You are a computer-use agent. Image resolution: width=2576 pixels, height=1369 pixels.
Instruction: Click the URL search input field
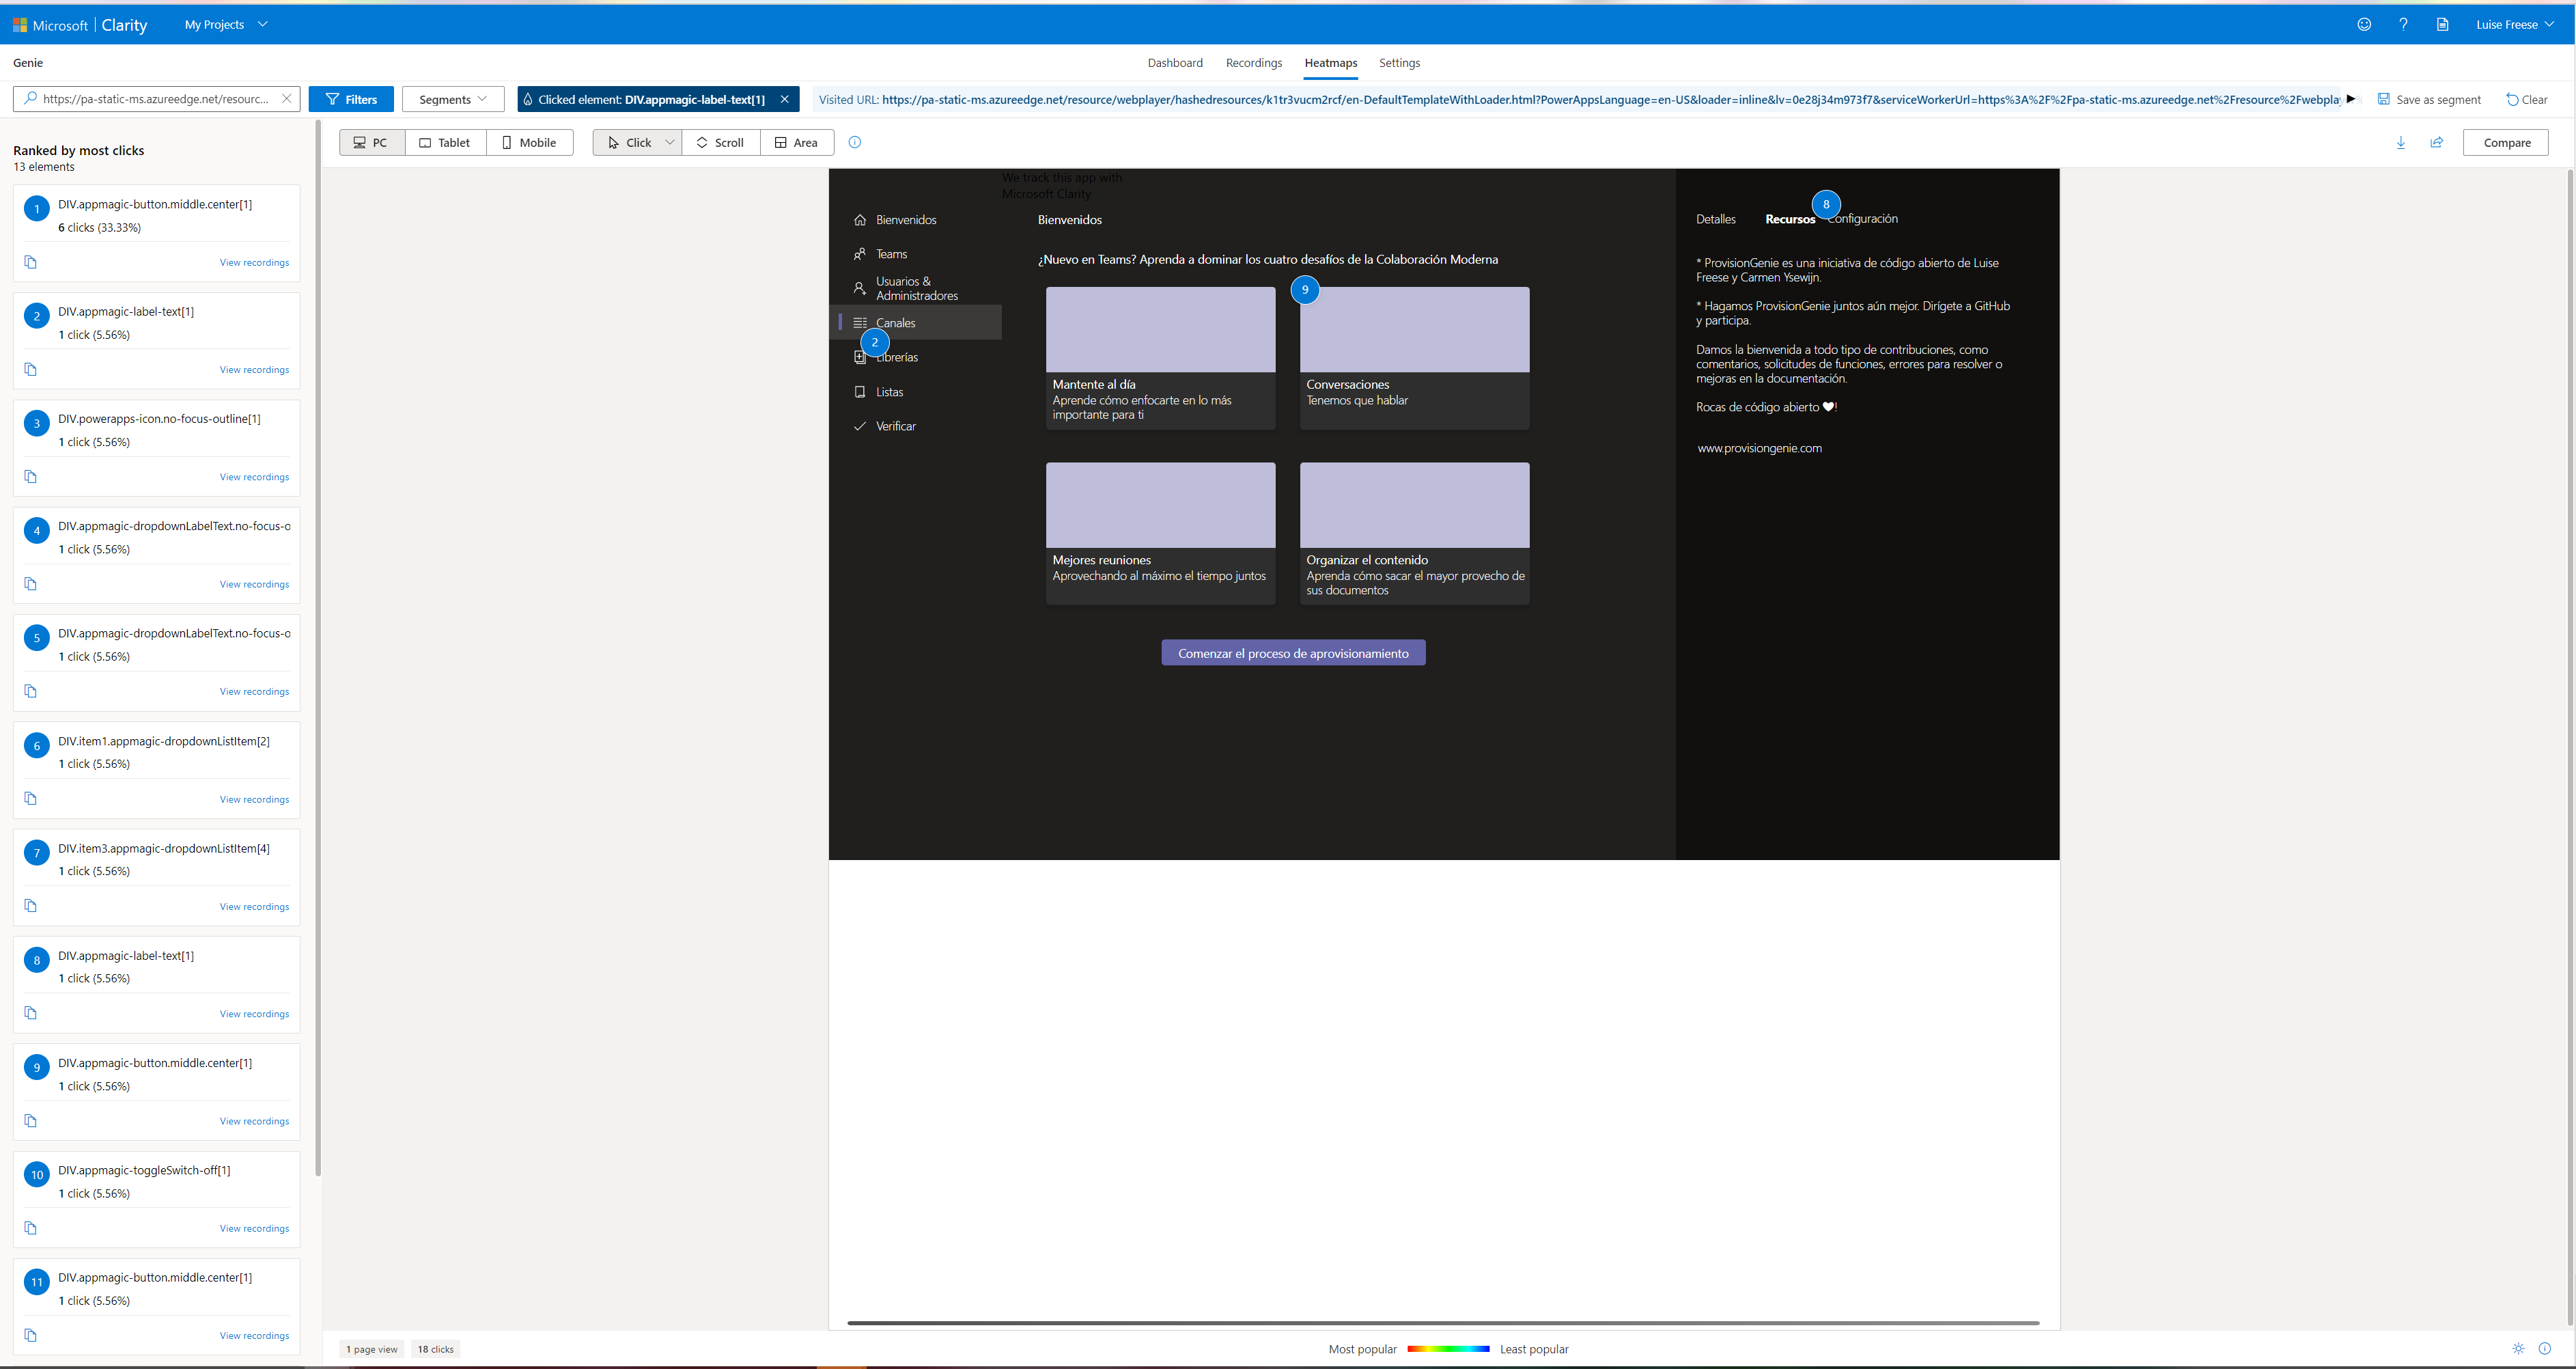(x=156, y=99)
